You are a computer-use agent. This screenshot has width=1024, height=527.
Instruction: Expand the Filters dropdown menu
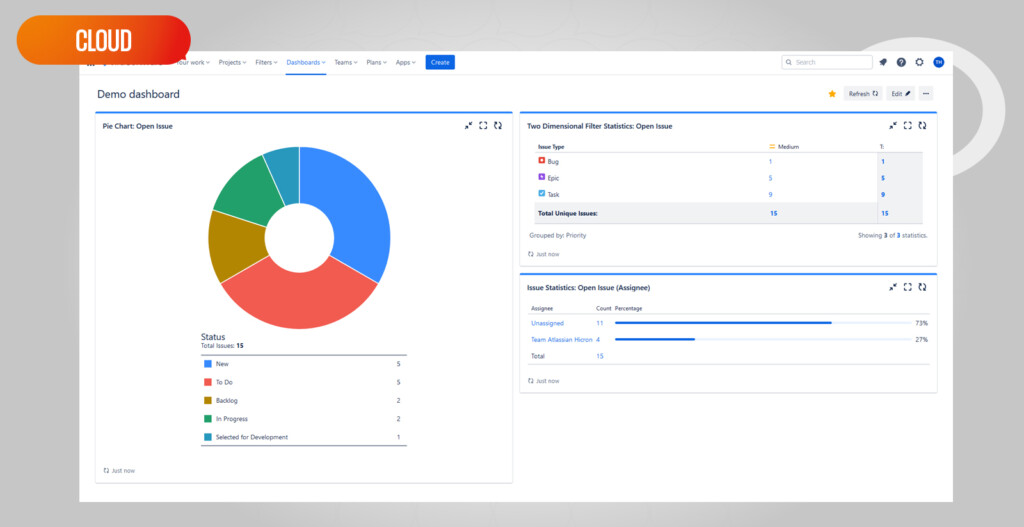coord(266,62)
